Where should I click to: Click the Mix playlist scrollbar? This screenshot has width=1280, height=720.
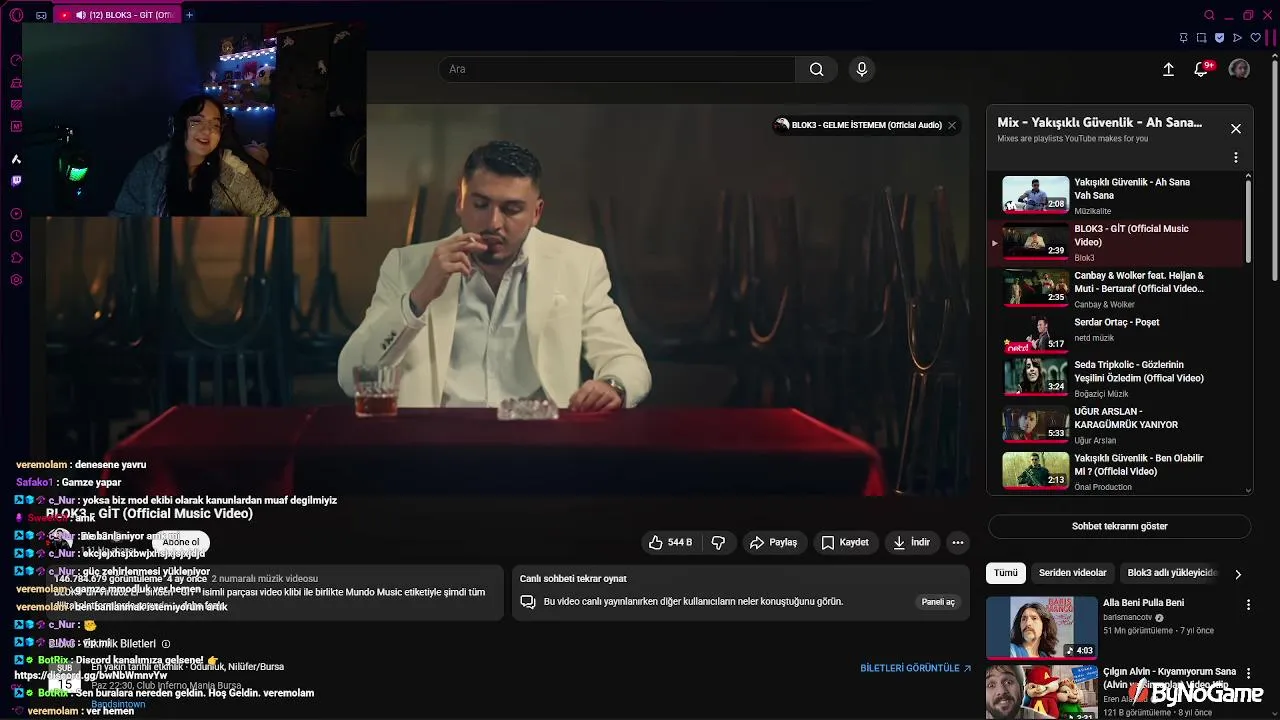point(1248,222)
